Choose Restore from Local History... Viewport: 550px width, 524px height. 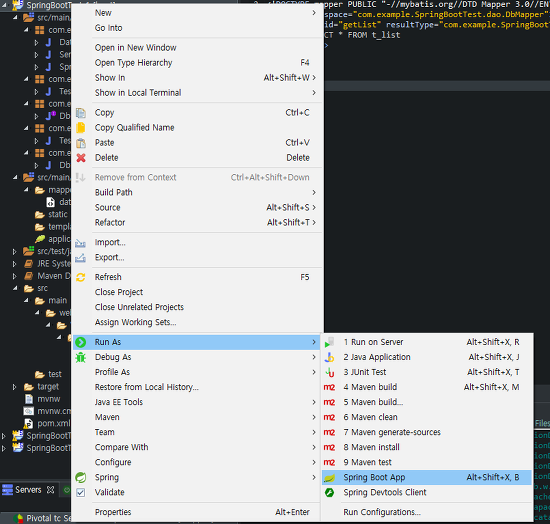(196, 387)
